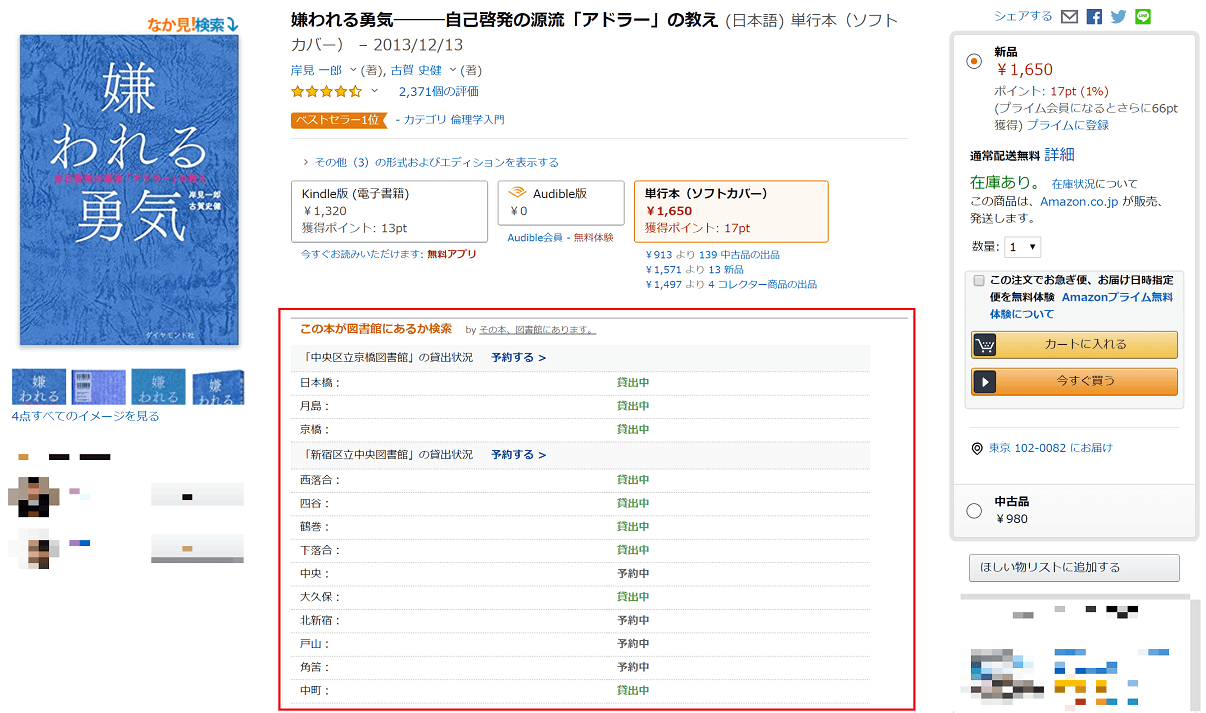Open the 数量 quantity dropdown
Screen dimensions: 1206x713
pos(1023,247)
